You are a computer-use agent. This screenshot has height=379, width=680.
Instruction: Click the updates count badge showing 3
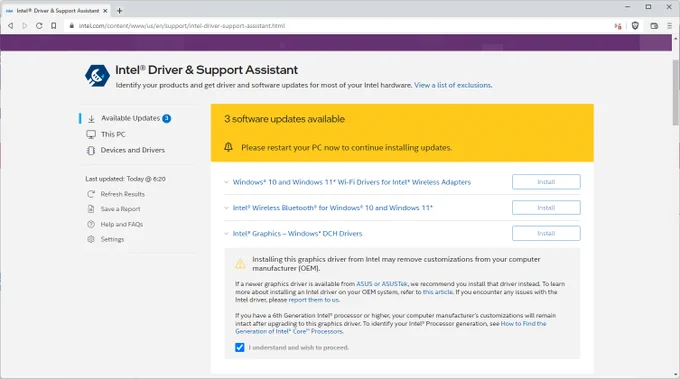pos(167,118)
